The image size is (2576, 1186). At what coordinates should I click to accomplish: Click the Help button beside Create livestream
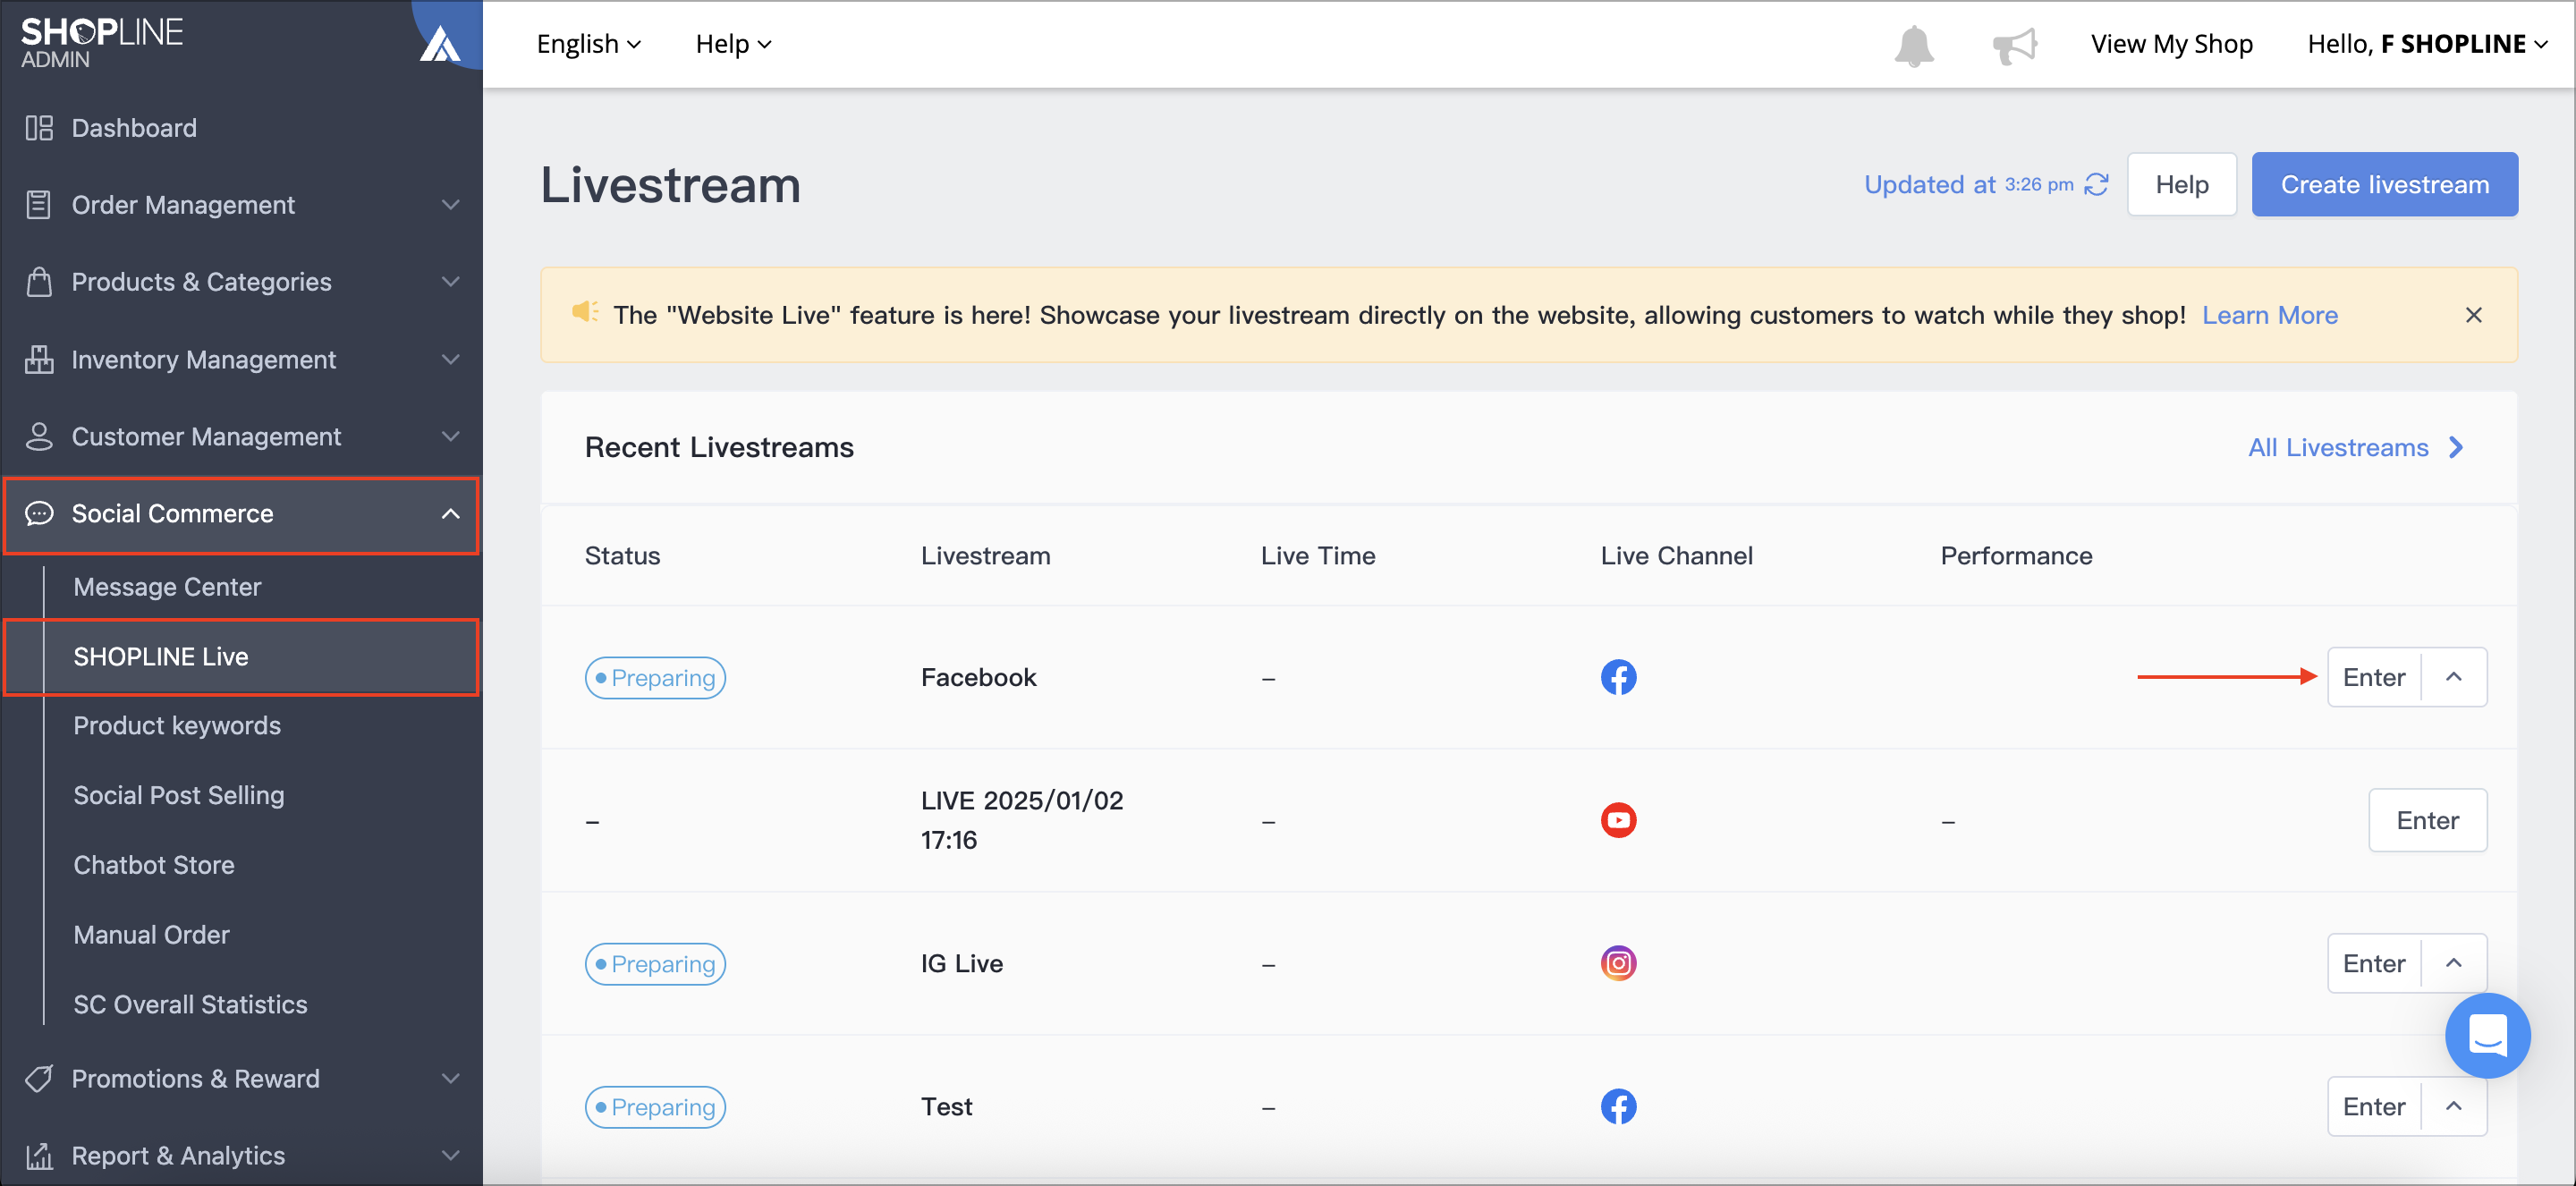point(2181,184)
